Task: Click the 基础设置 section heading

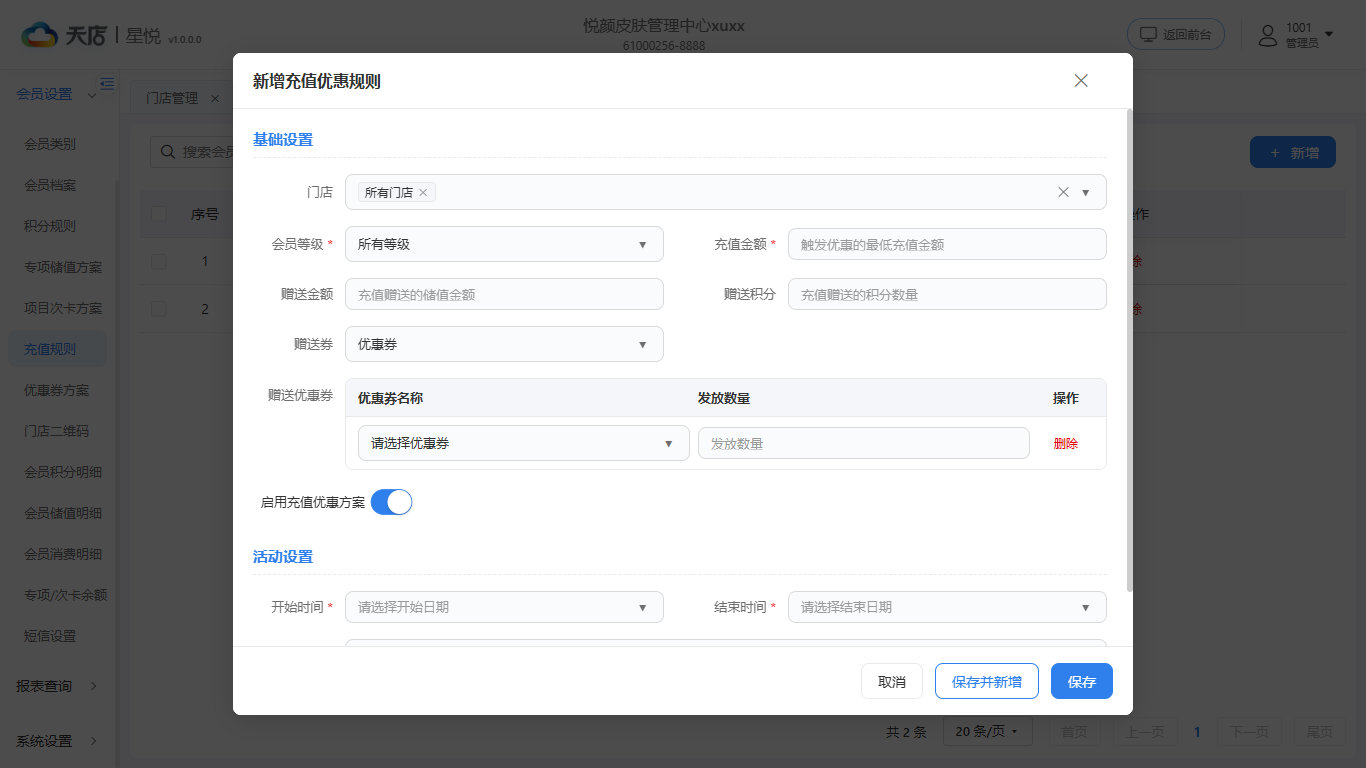Action: pyautogui.click(x=283, y=139)
